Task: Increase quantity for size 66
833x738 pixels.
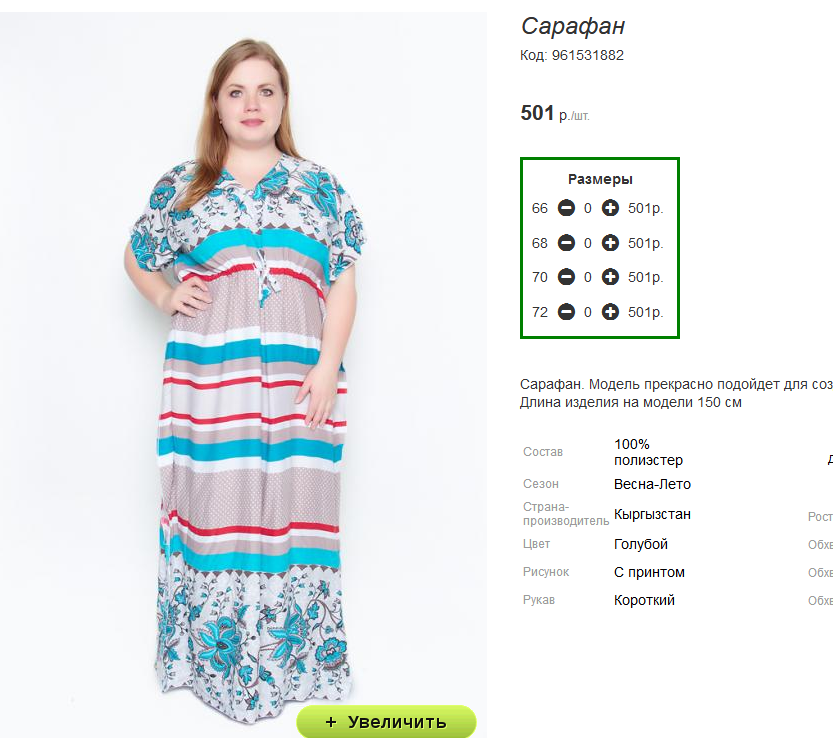Action: [x=610, y=208]
